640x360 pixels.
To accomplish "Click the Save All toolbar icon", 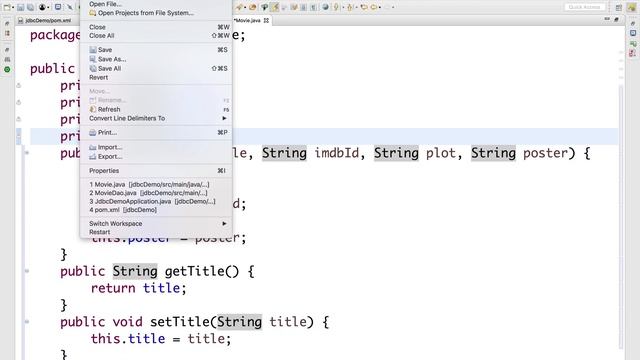I will click(30, 7).
